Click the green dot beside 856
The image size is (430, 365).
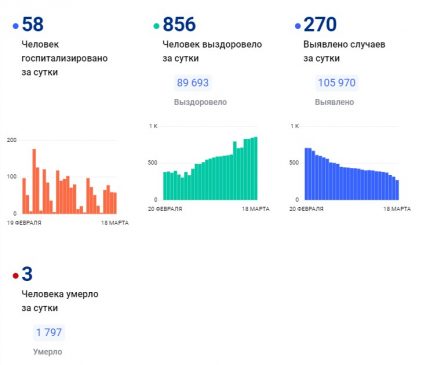[x=156, y=26]
